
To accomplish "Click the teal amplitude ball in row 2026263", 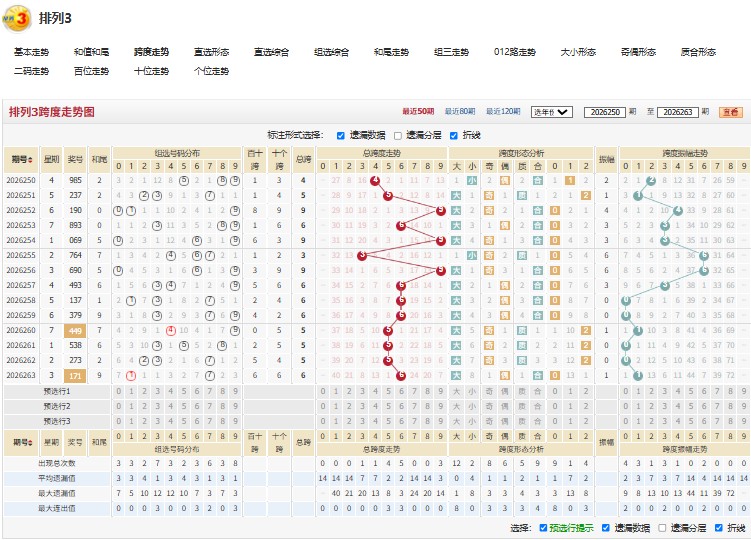I will (638, 376).
